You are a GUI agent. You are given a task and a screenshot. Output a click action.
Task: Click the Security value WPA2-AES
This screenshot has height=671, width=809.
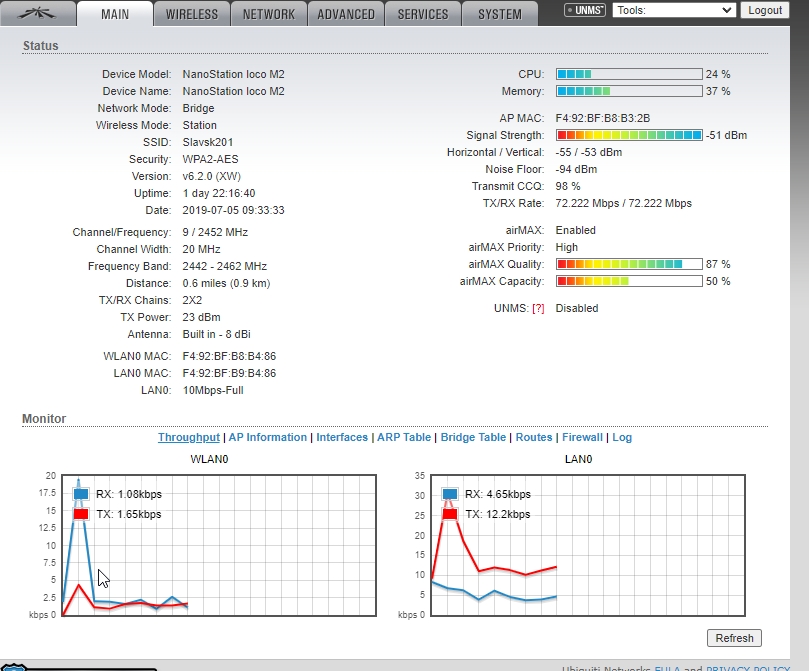211,159
